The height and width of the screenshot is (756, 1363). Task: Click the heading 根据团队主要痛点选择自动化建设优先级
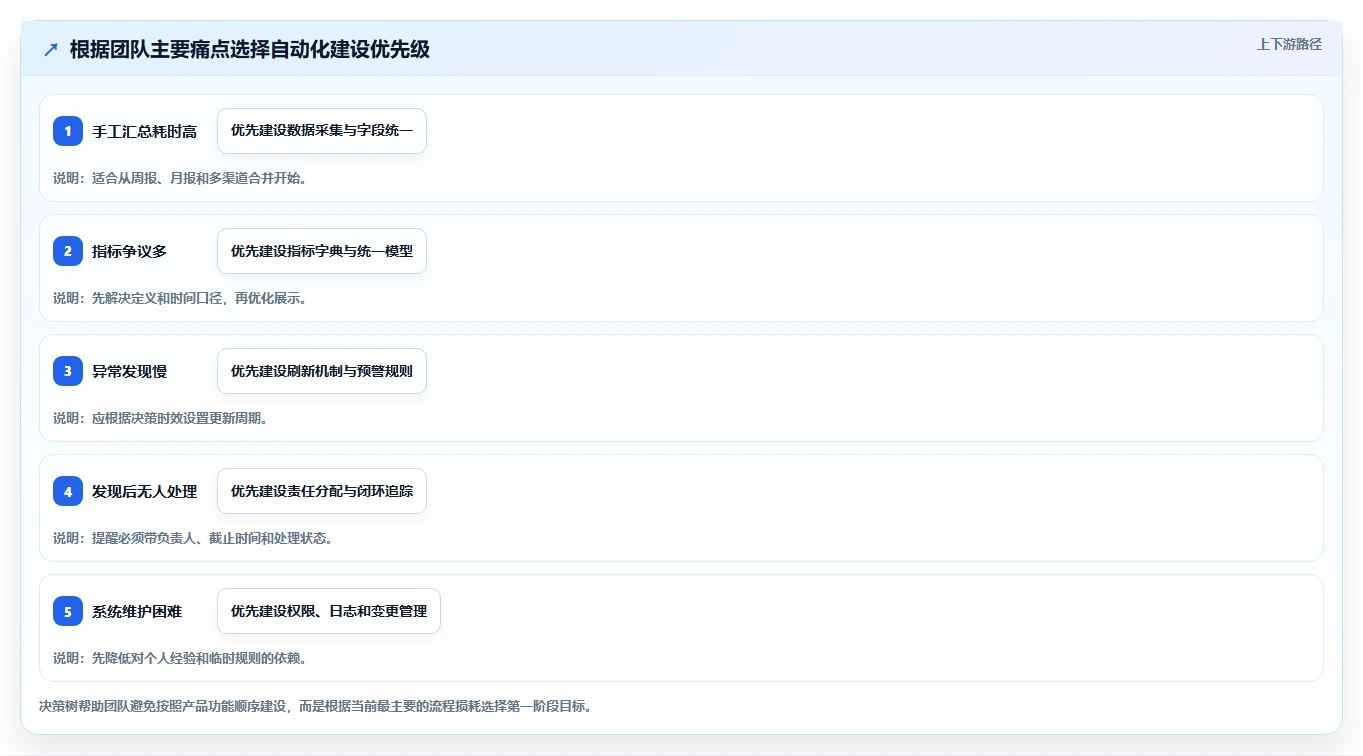tap(250, 49)
